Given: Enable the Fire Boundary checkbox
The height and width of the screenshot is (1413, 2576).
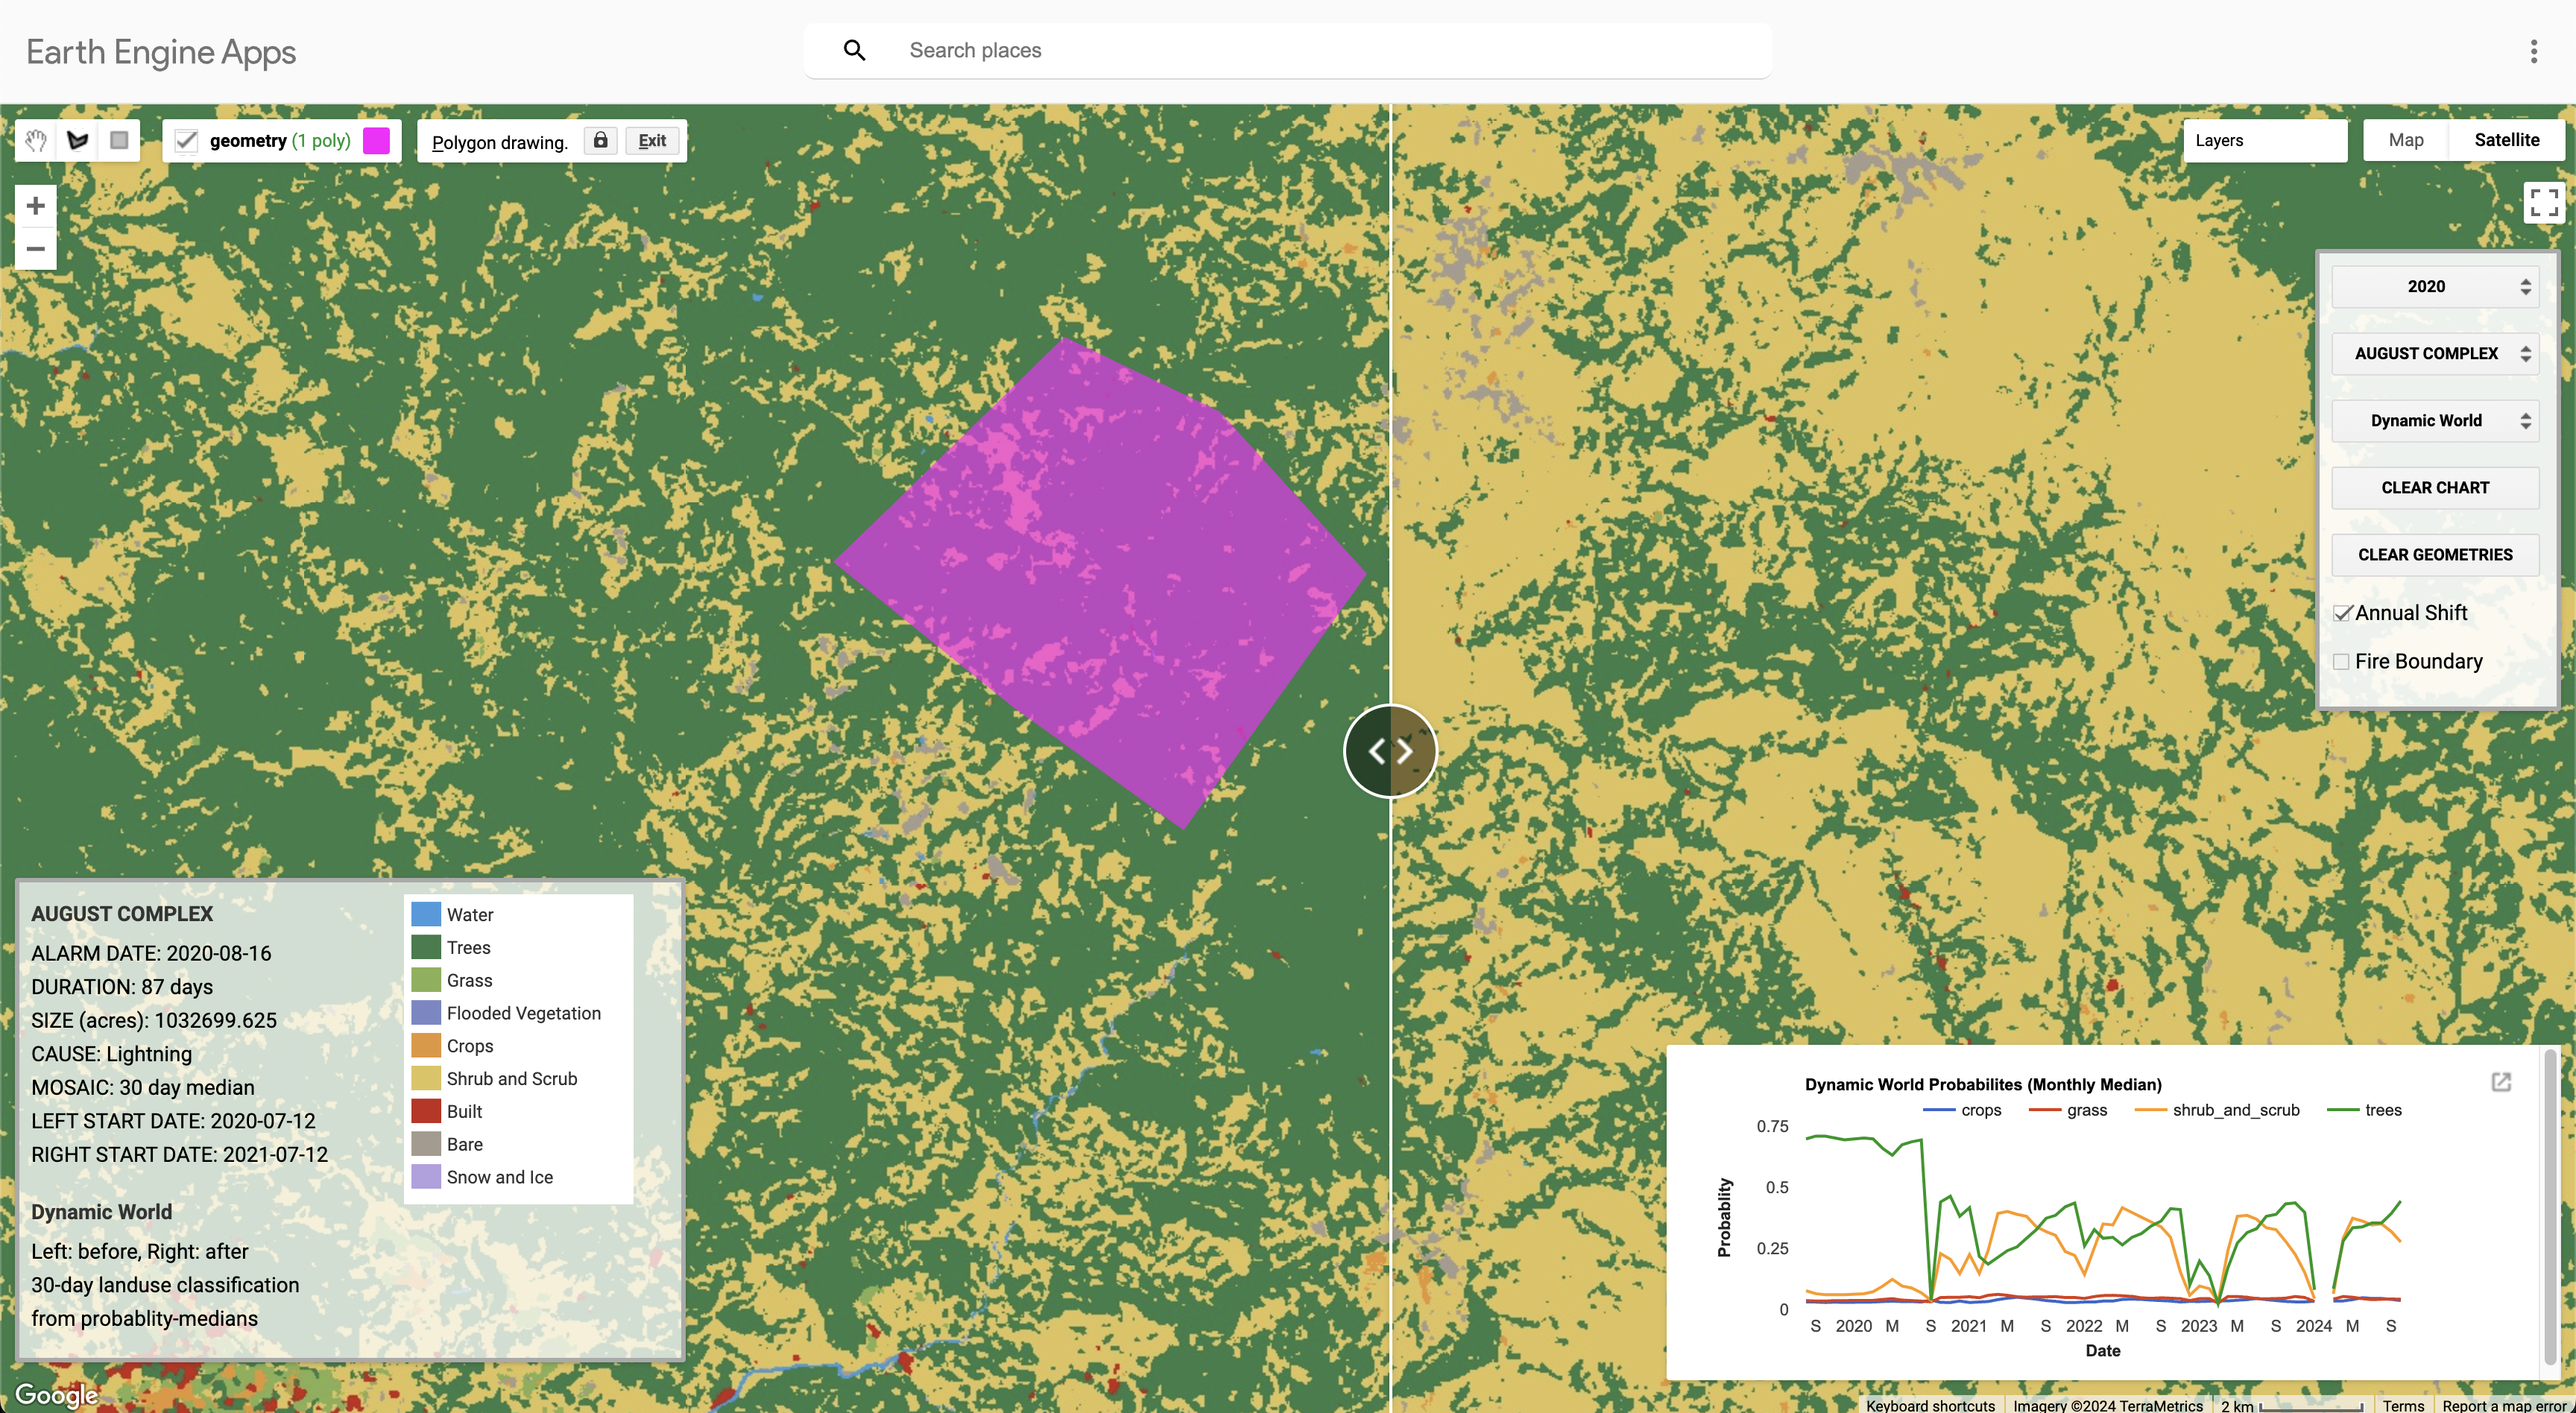Looking at the screenshot, I should click(x=2342, y=661).
